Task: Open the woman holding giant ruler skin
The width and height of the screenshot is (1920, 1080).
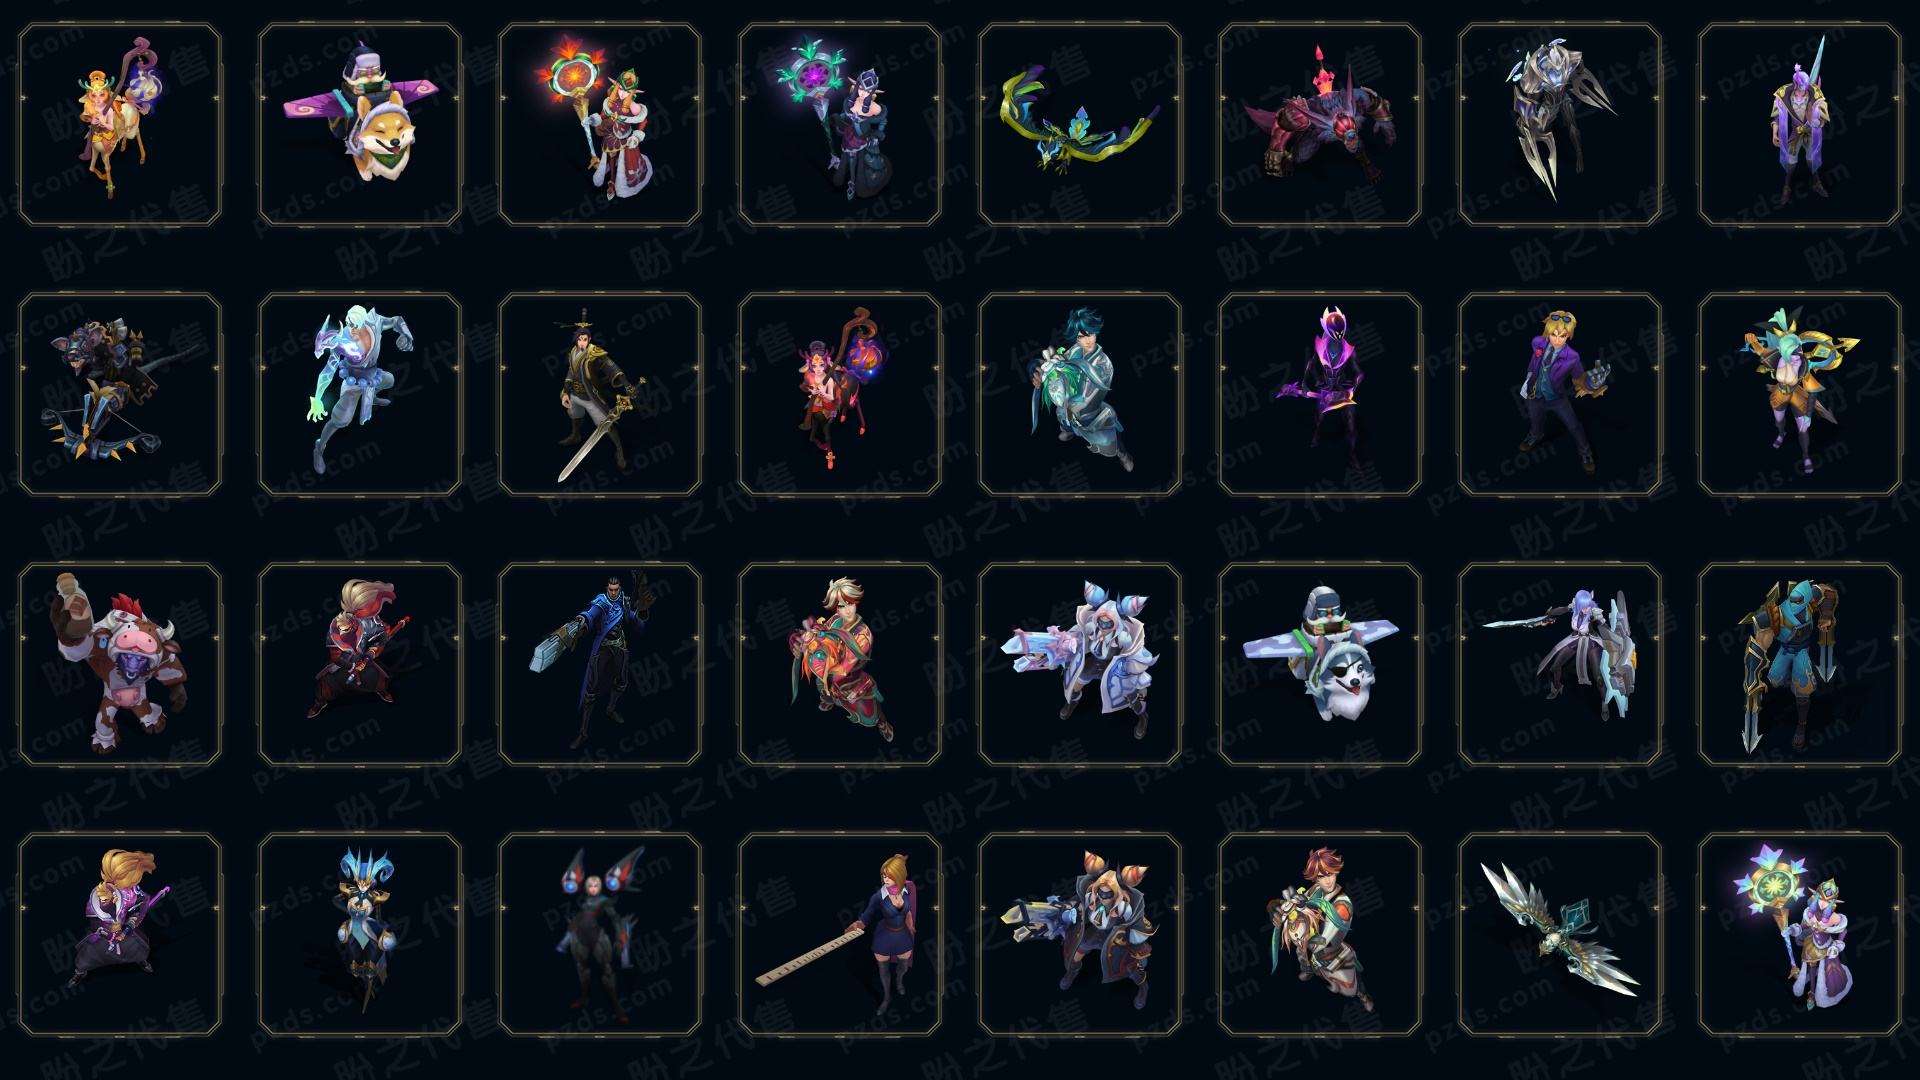Action: point(840,935)
